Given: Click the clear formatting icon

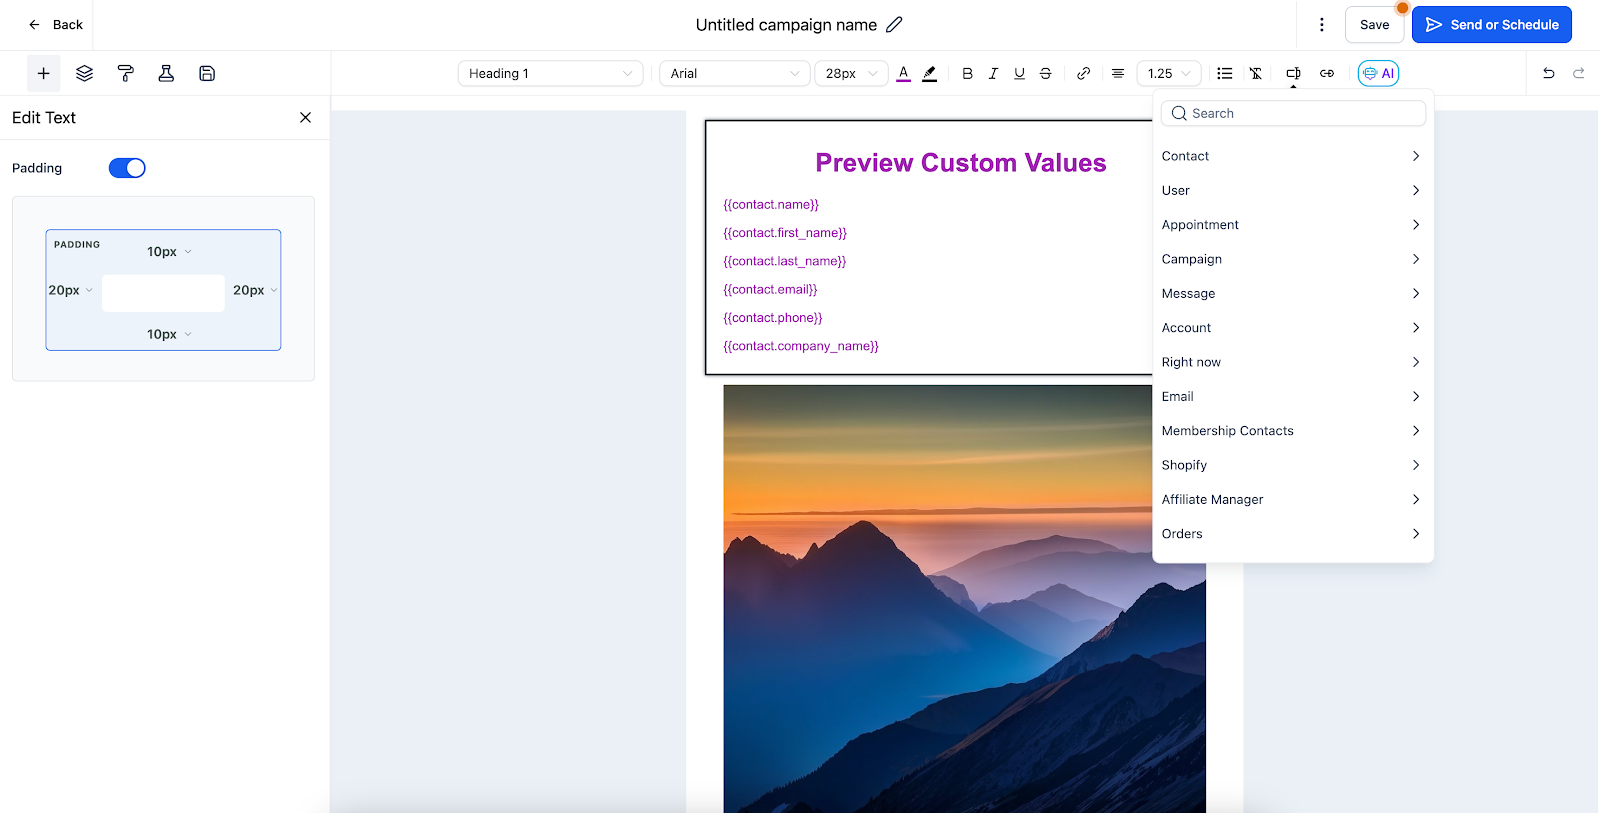Looking at the screenshot, I should tap(1256, 73).
